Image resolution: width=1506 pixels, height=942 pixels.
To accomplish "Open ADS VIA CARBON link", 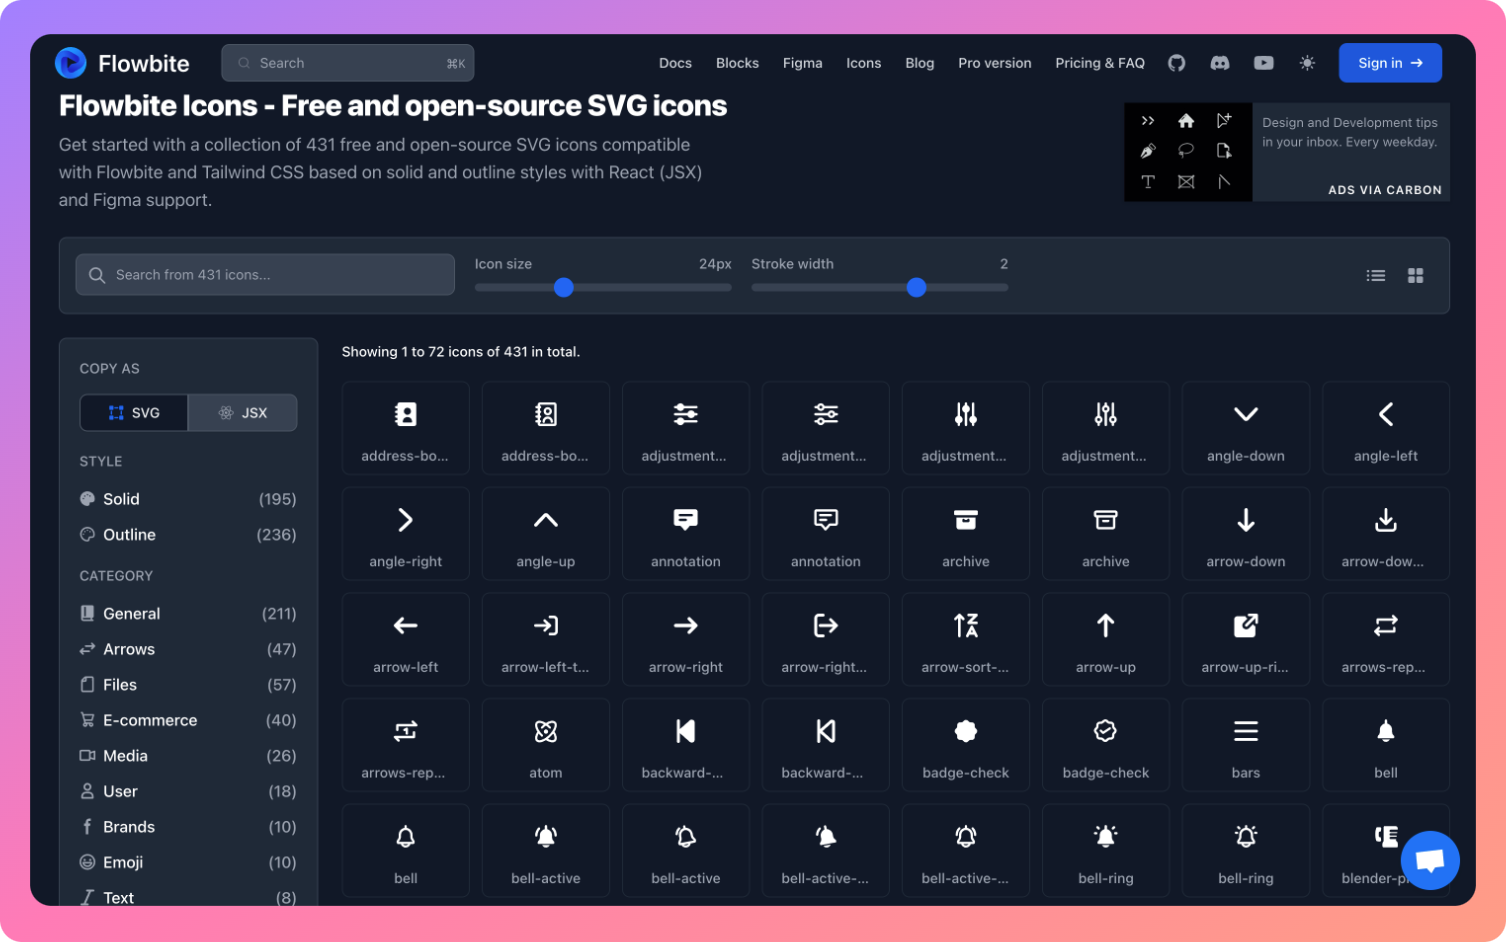I will click(x=1385, y=190).
